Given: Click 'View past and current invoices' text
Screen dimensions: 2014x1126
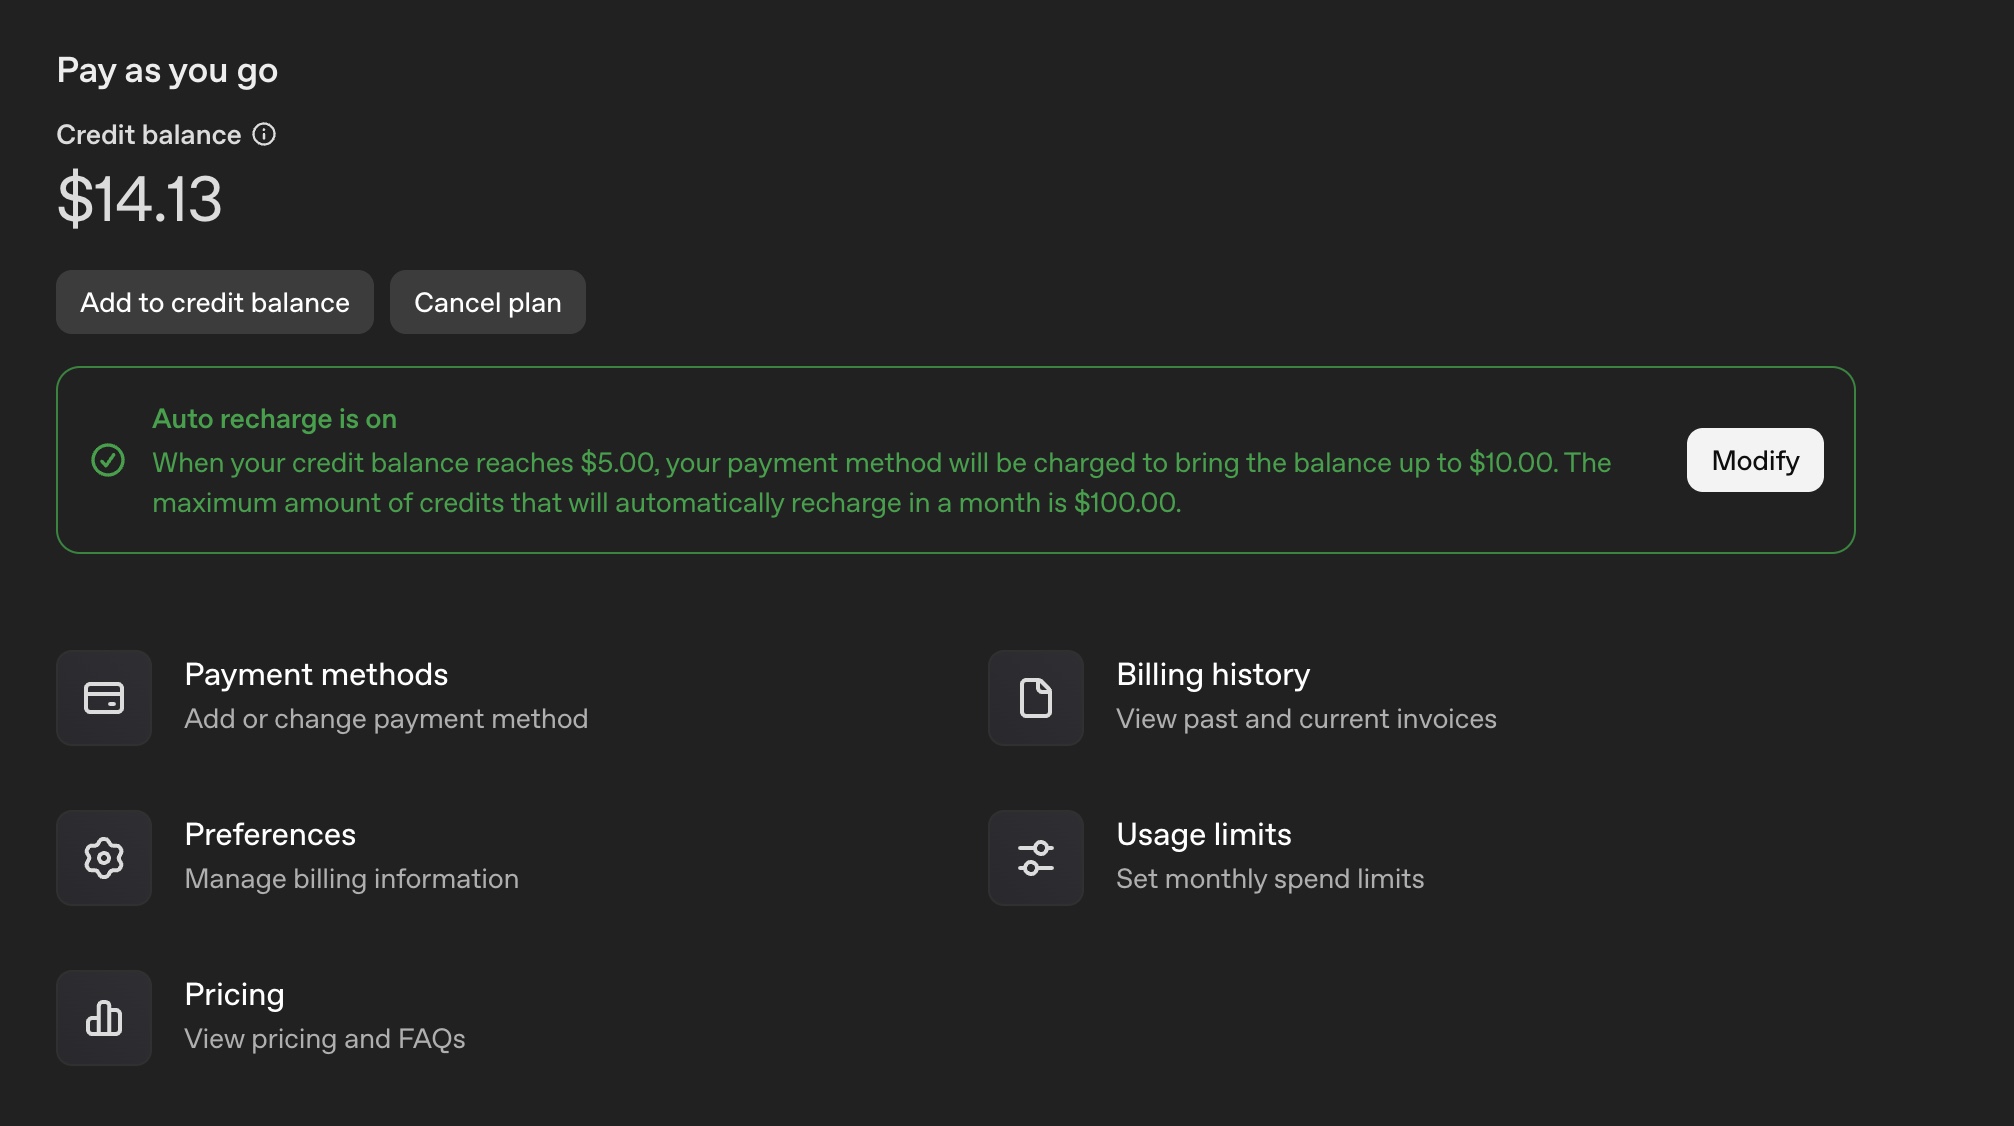Looking at the screenshot, I should [1306, 719].
